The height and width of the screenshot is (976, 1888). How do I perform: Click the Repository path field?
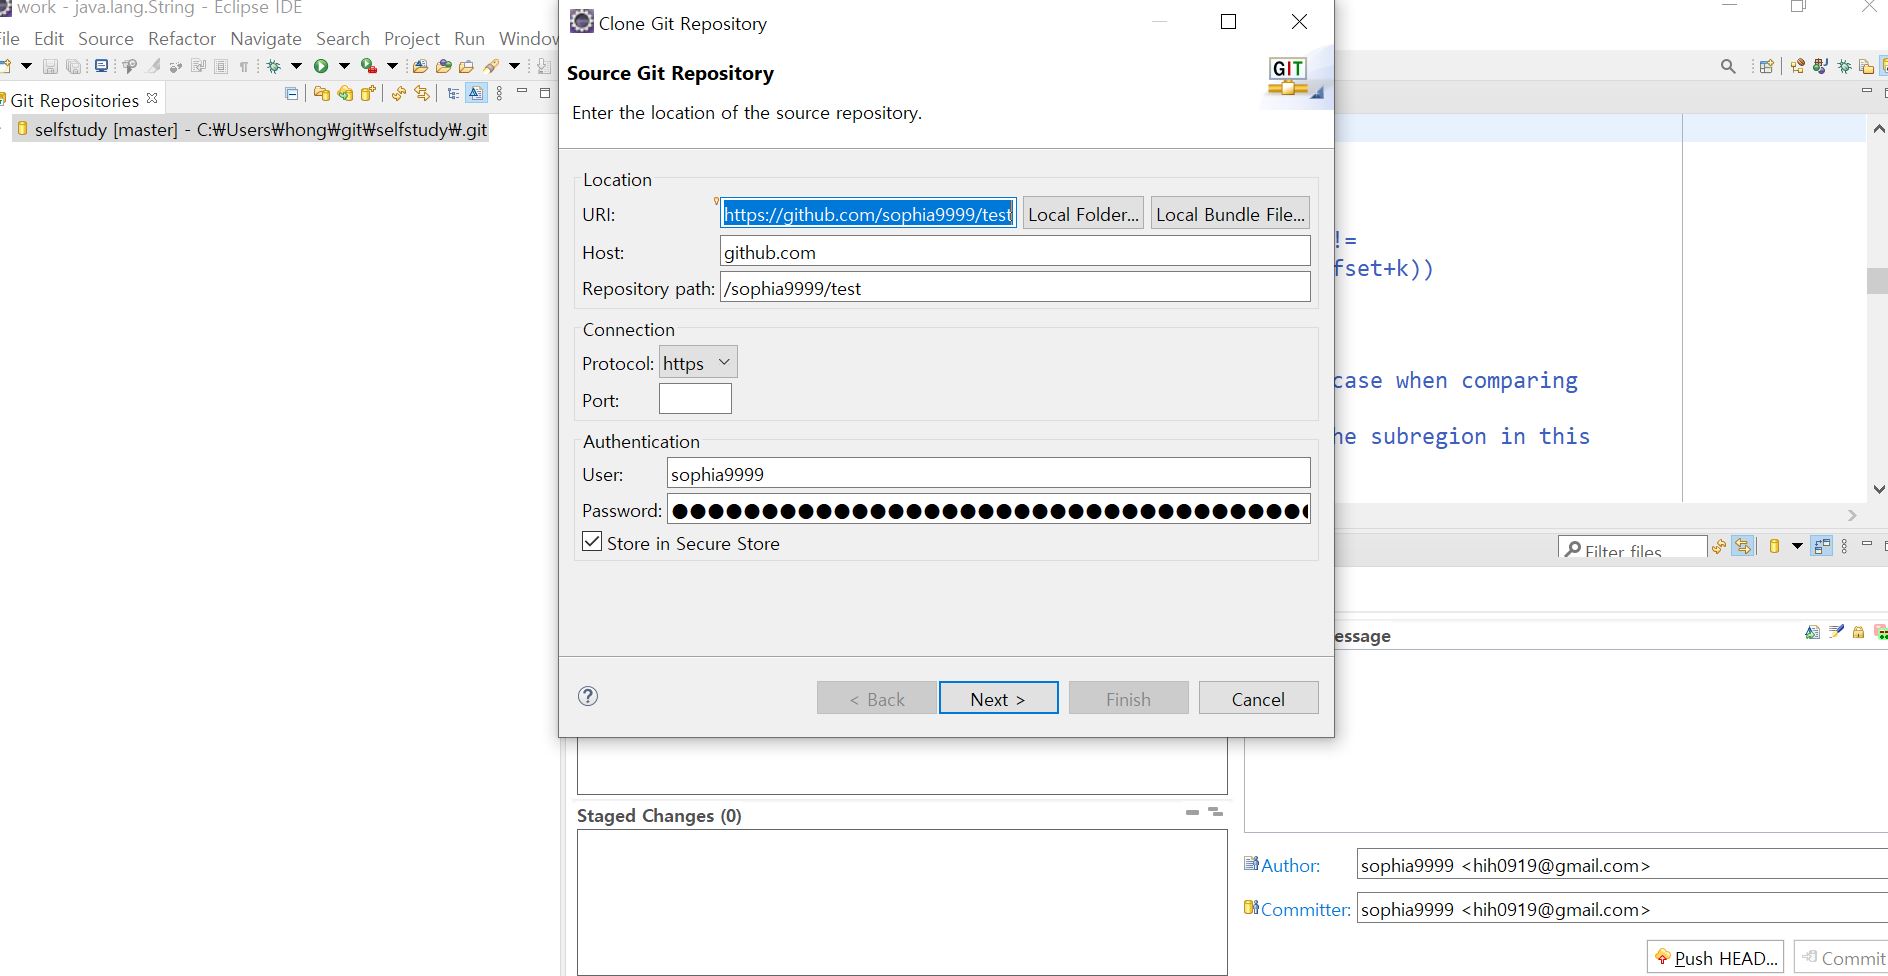click(x=1015, y=287)
